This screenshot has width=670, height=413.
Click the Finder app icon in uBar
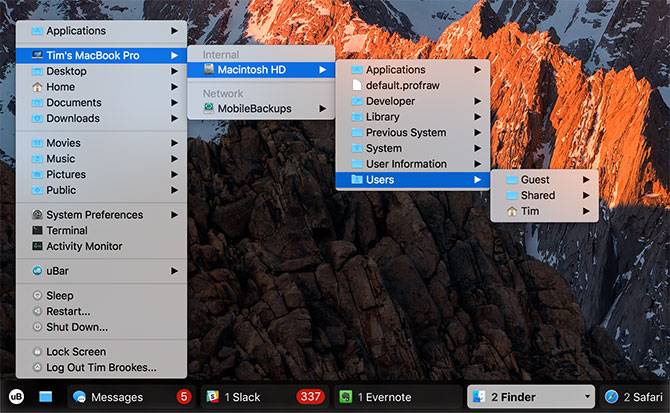[479, 397]
